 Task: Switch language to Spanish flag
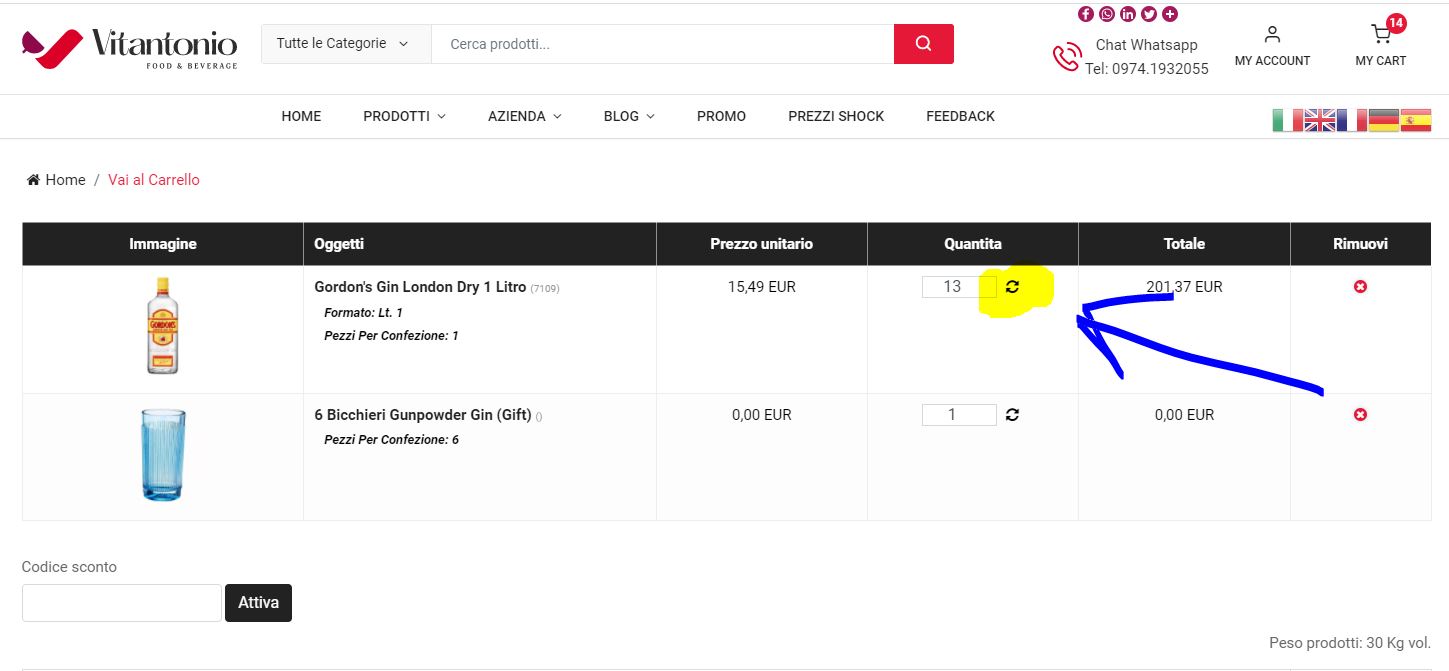coord(1416,120)
